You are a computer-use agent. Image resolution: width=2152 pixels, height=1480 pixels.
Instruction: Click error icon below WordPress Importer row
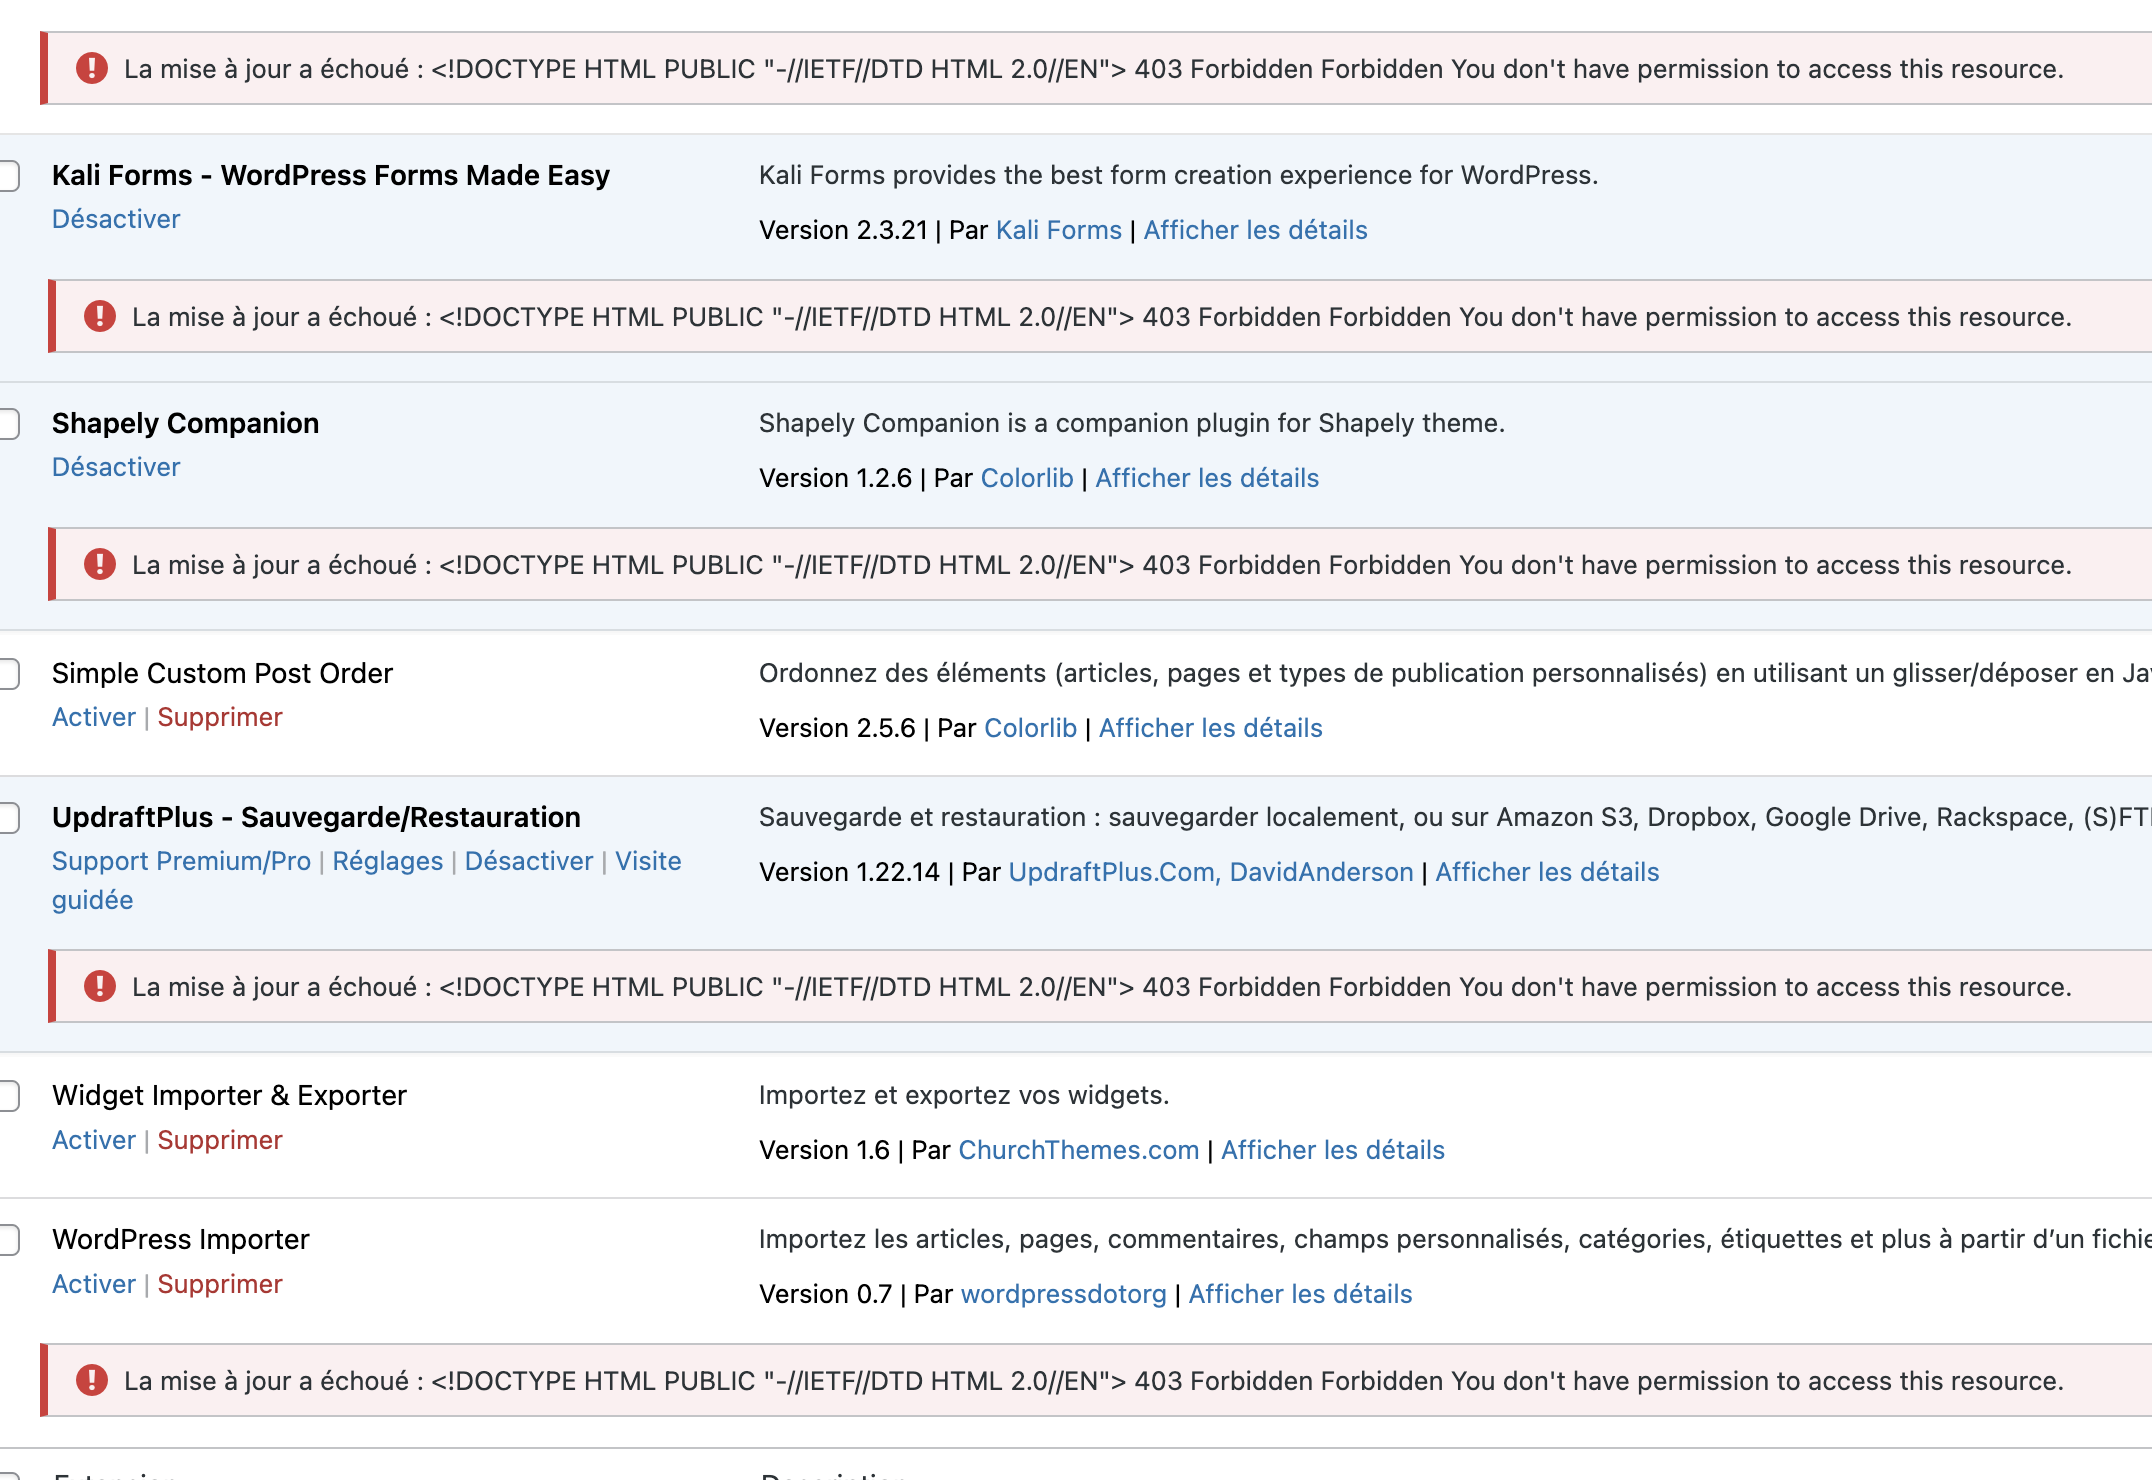point(91,1381)
